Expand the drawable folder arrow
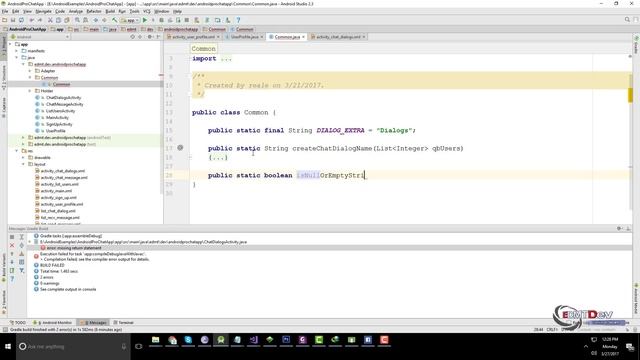This screenshot has height=360, width=640. pos(23,158)
